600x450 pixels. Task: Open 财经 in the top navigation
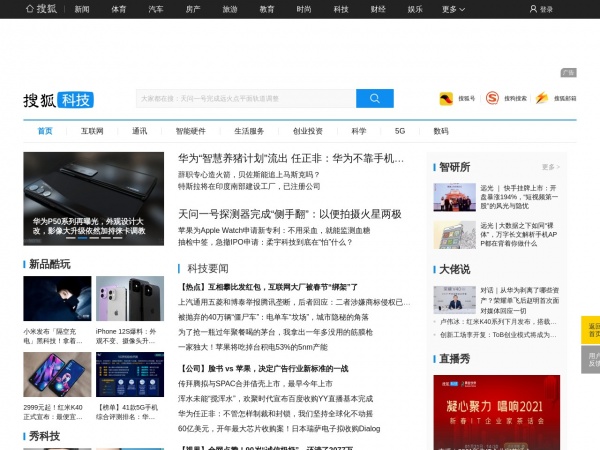378,9
